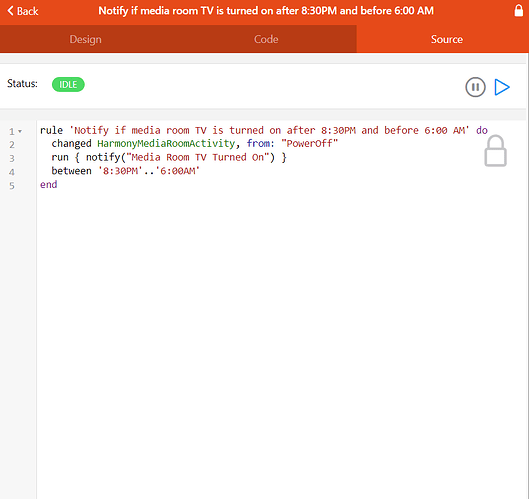The width and height of the screenshot is (529, 499).
Task: Go Back to the previous screen
Action: click(23, 11)
